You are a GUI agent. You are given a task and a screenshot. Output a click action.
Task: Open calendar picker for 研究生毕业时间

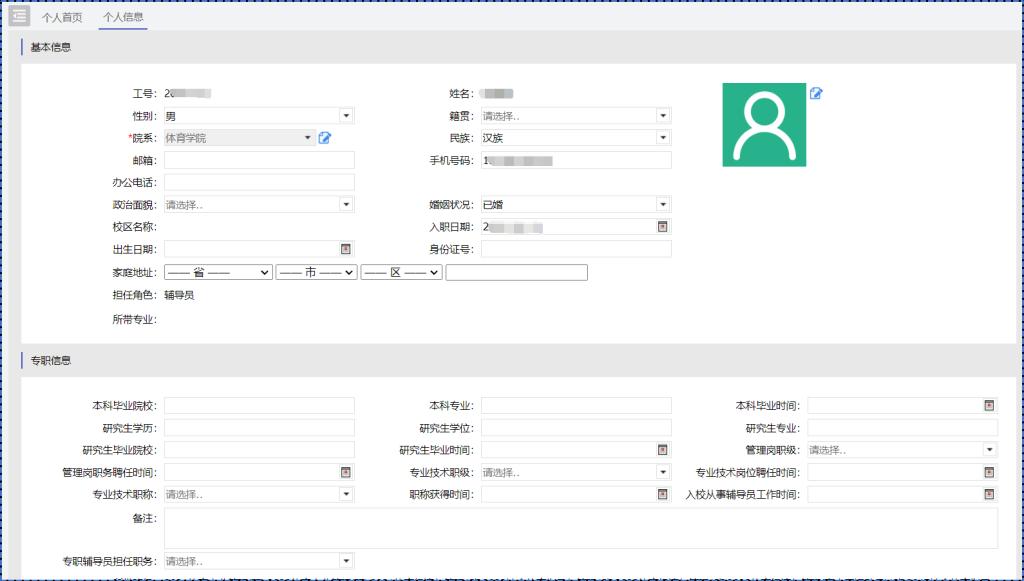click(662, 450)
